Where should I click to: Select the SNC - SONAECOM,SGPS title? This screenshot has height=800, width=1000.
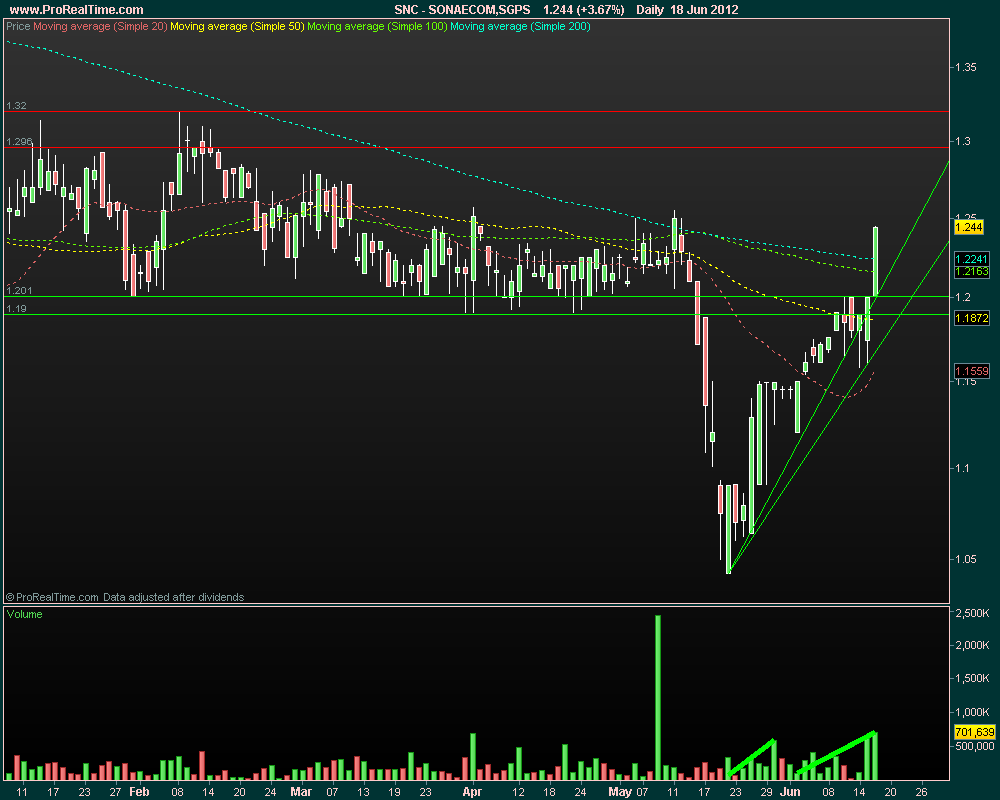coord(462,10)
